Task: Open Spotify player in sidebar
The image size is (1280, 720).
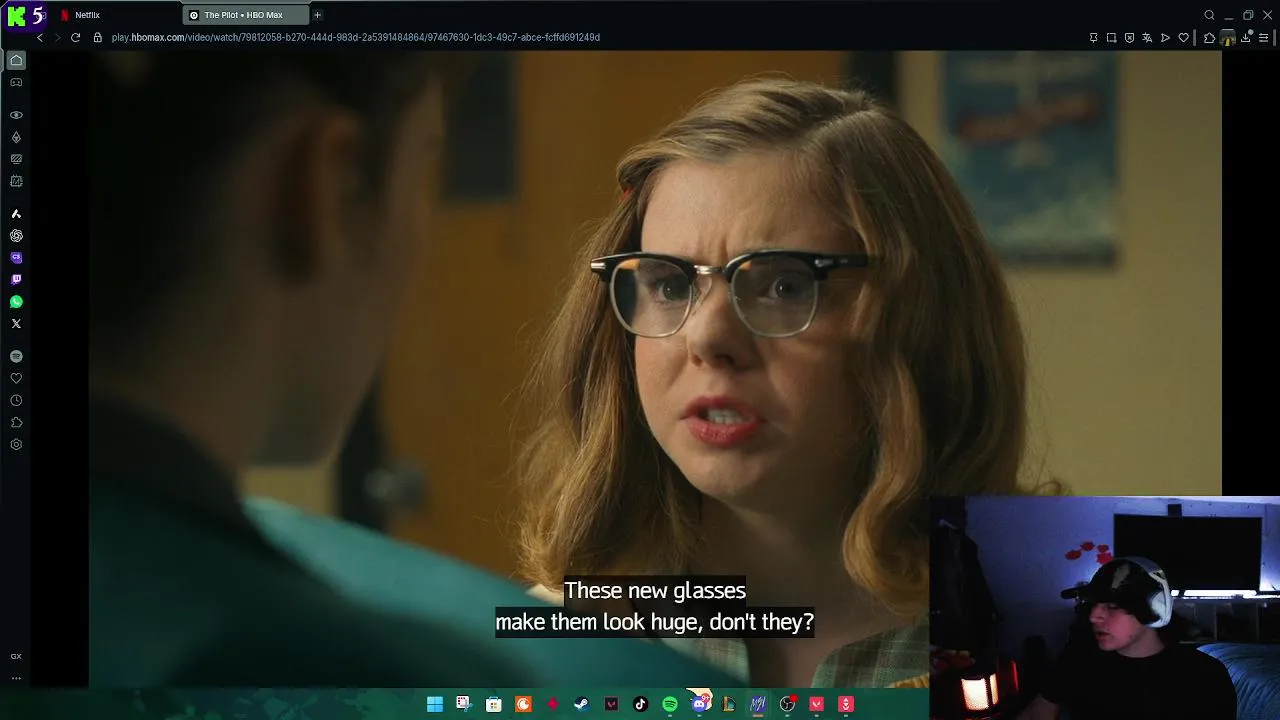Action: (16, 356)
